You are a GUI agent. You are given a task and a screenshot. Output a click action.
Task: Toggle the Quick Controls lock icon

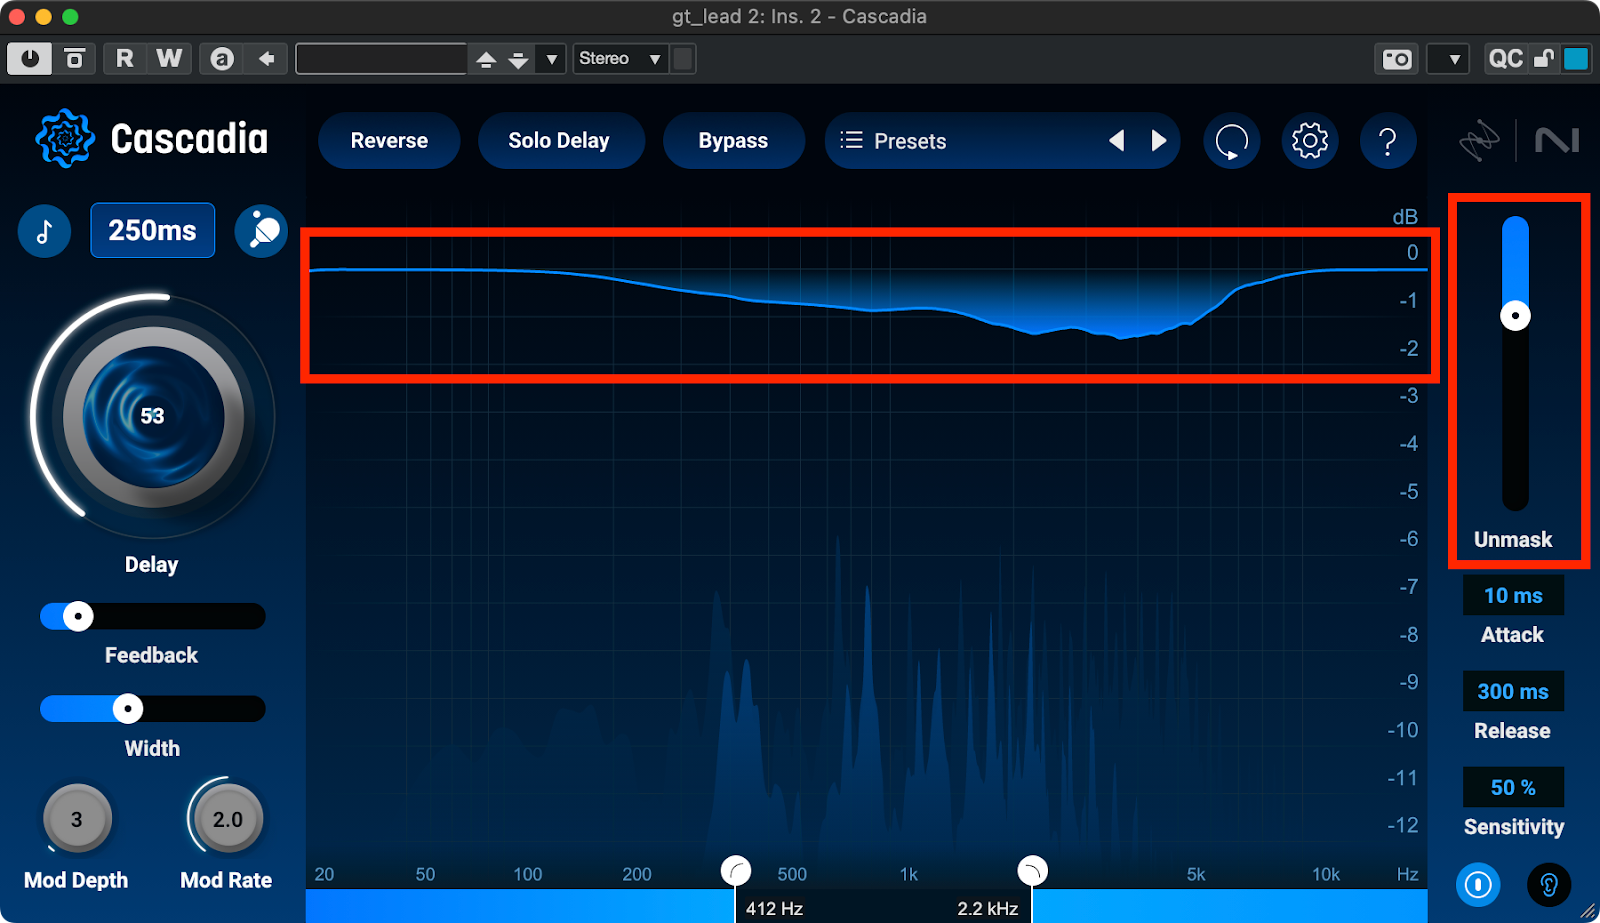1544,59
